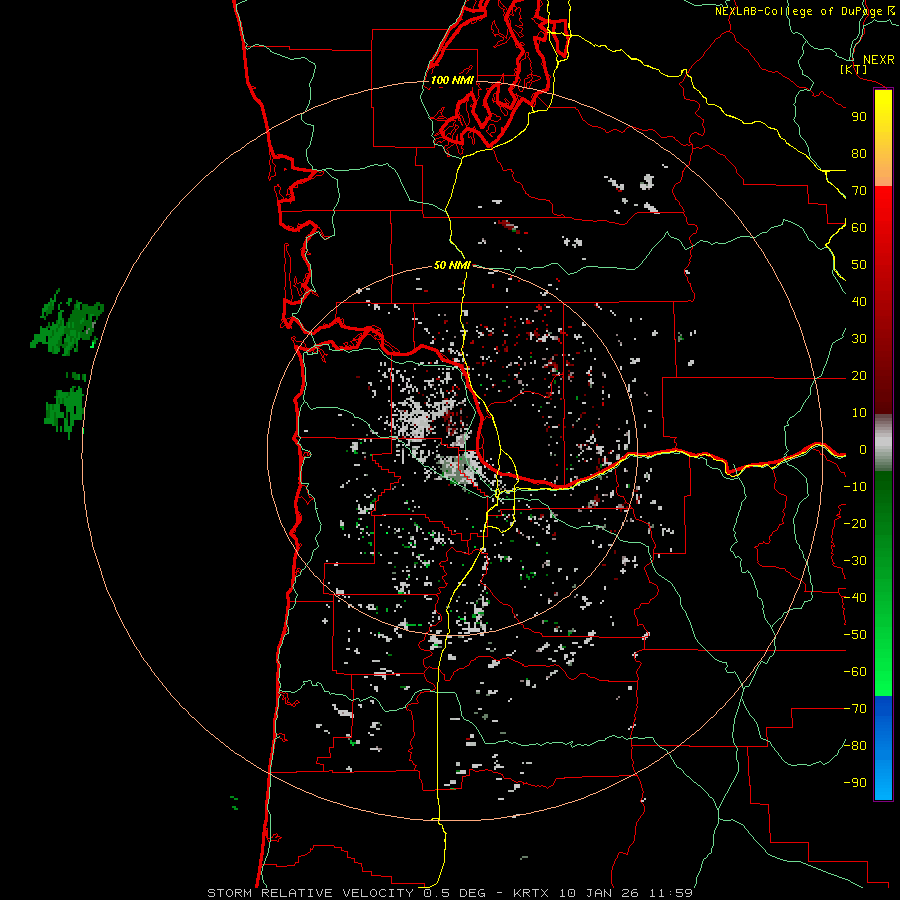Select the 70 value on velocity scale
900x900 pixels.
(859, 191)
